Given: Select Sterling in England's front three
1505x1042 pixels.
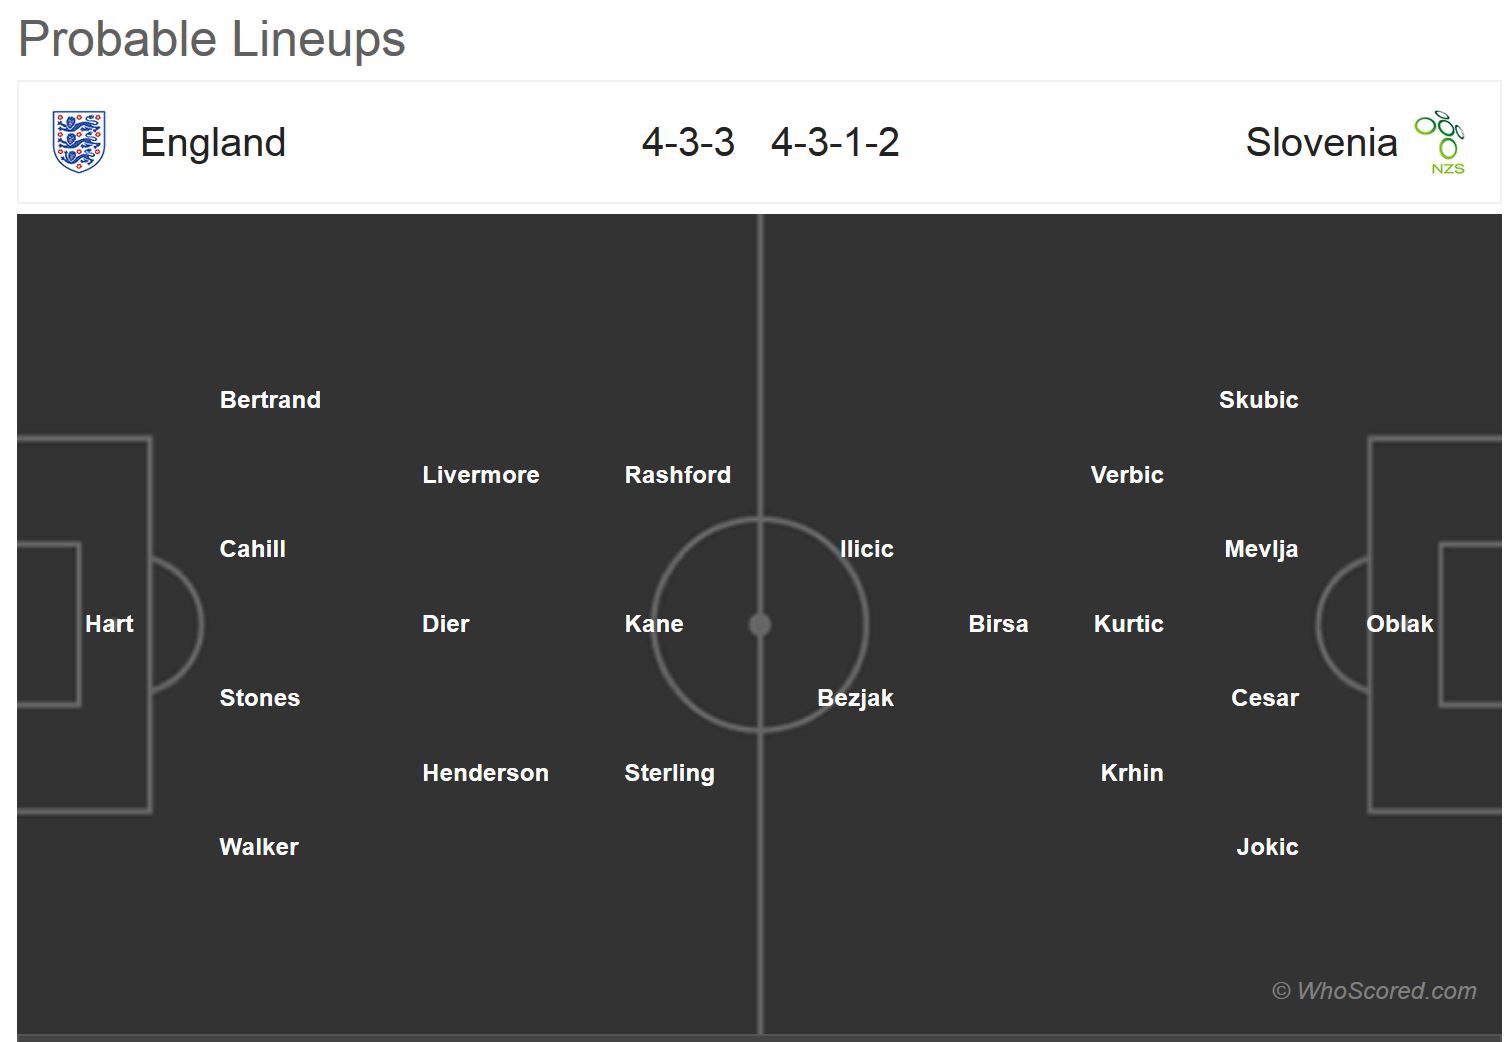Looking at the screenshot, I should (x=669, y=773).
